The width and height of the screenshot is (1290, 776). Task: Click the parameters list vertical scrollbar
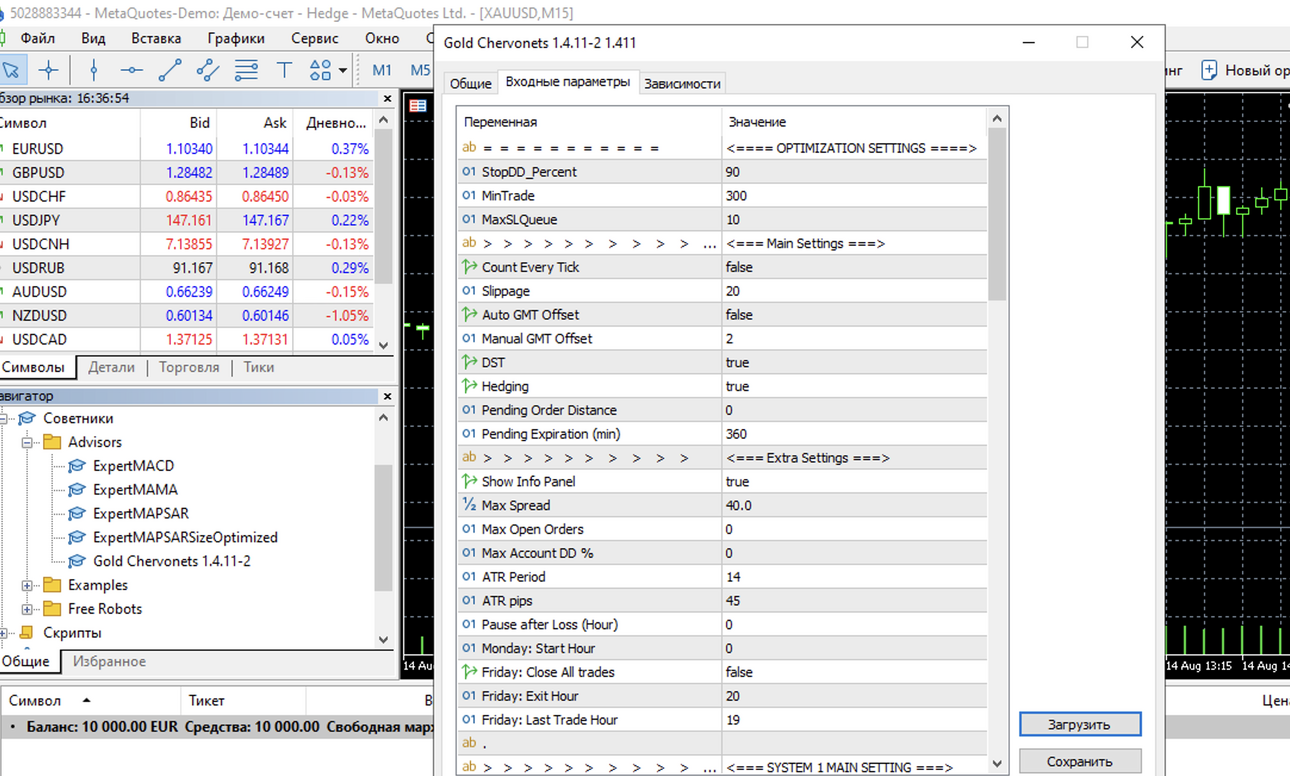996,440
